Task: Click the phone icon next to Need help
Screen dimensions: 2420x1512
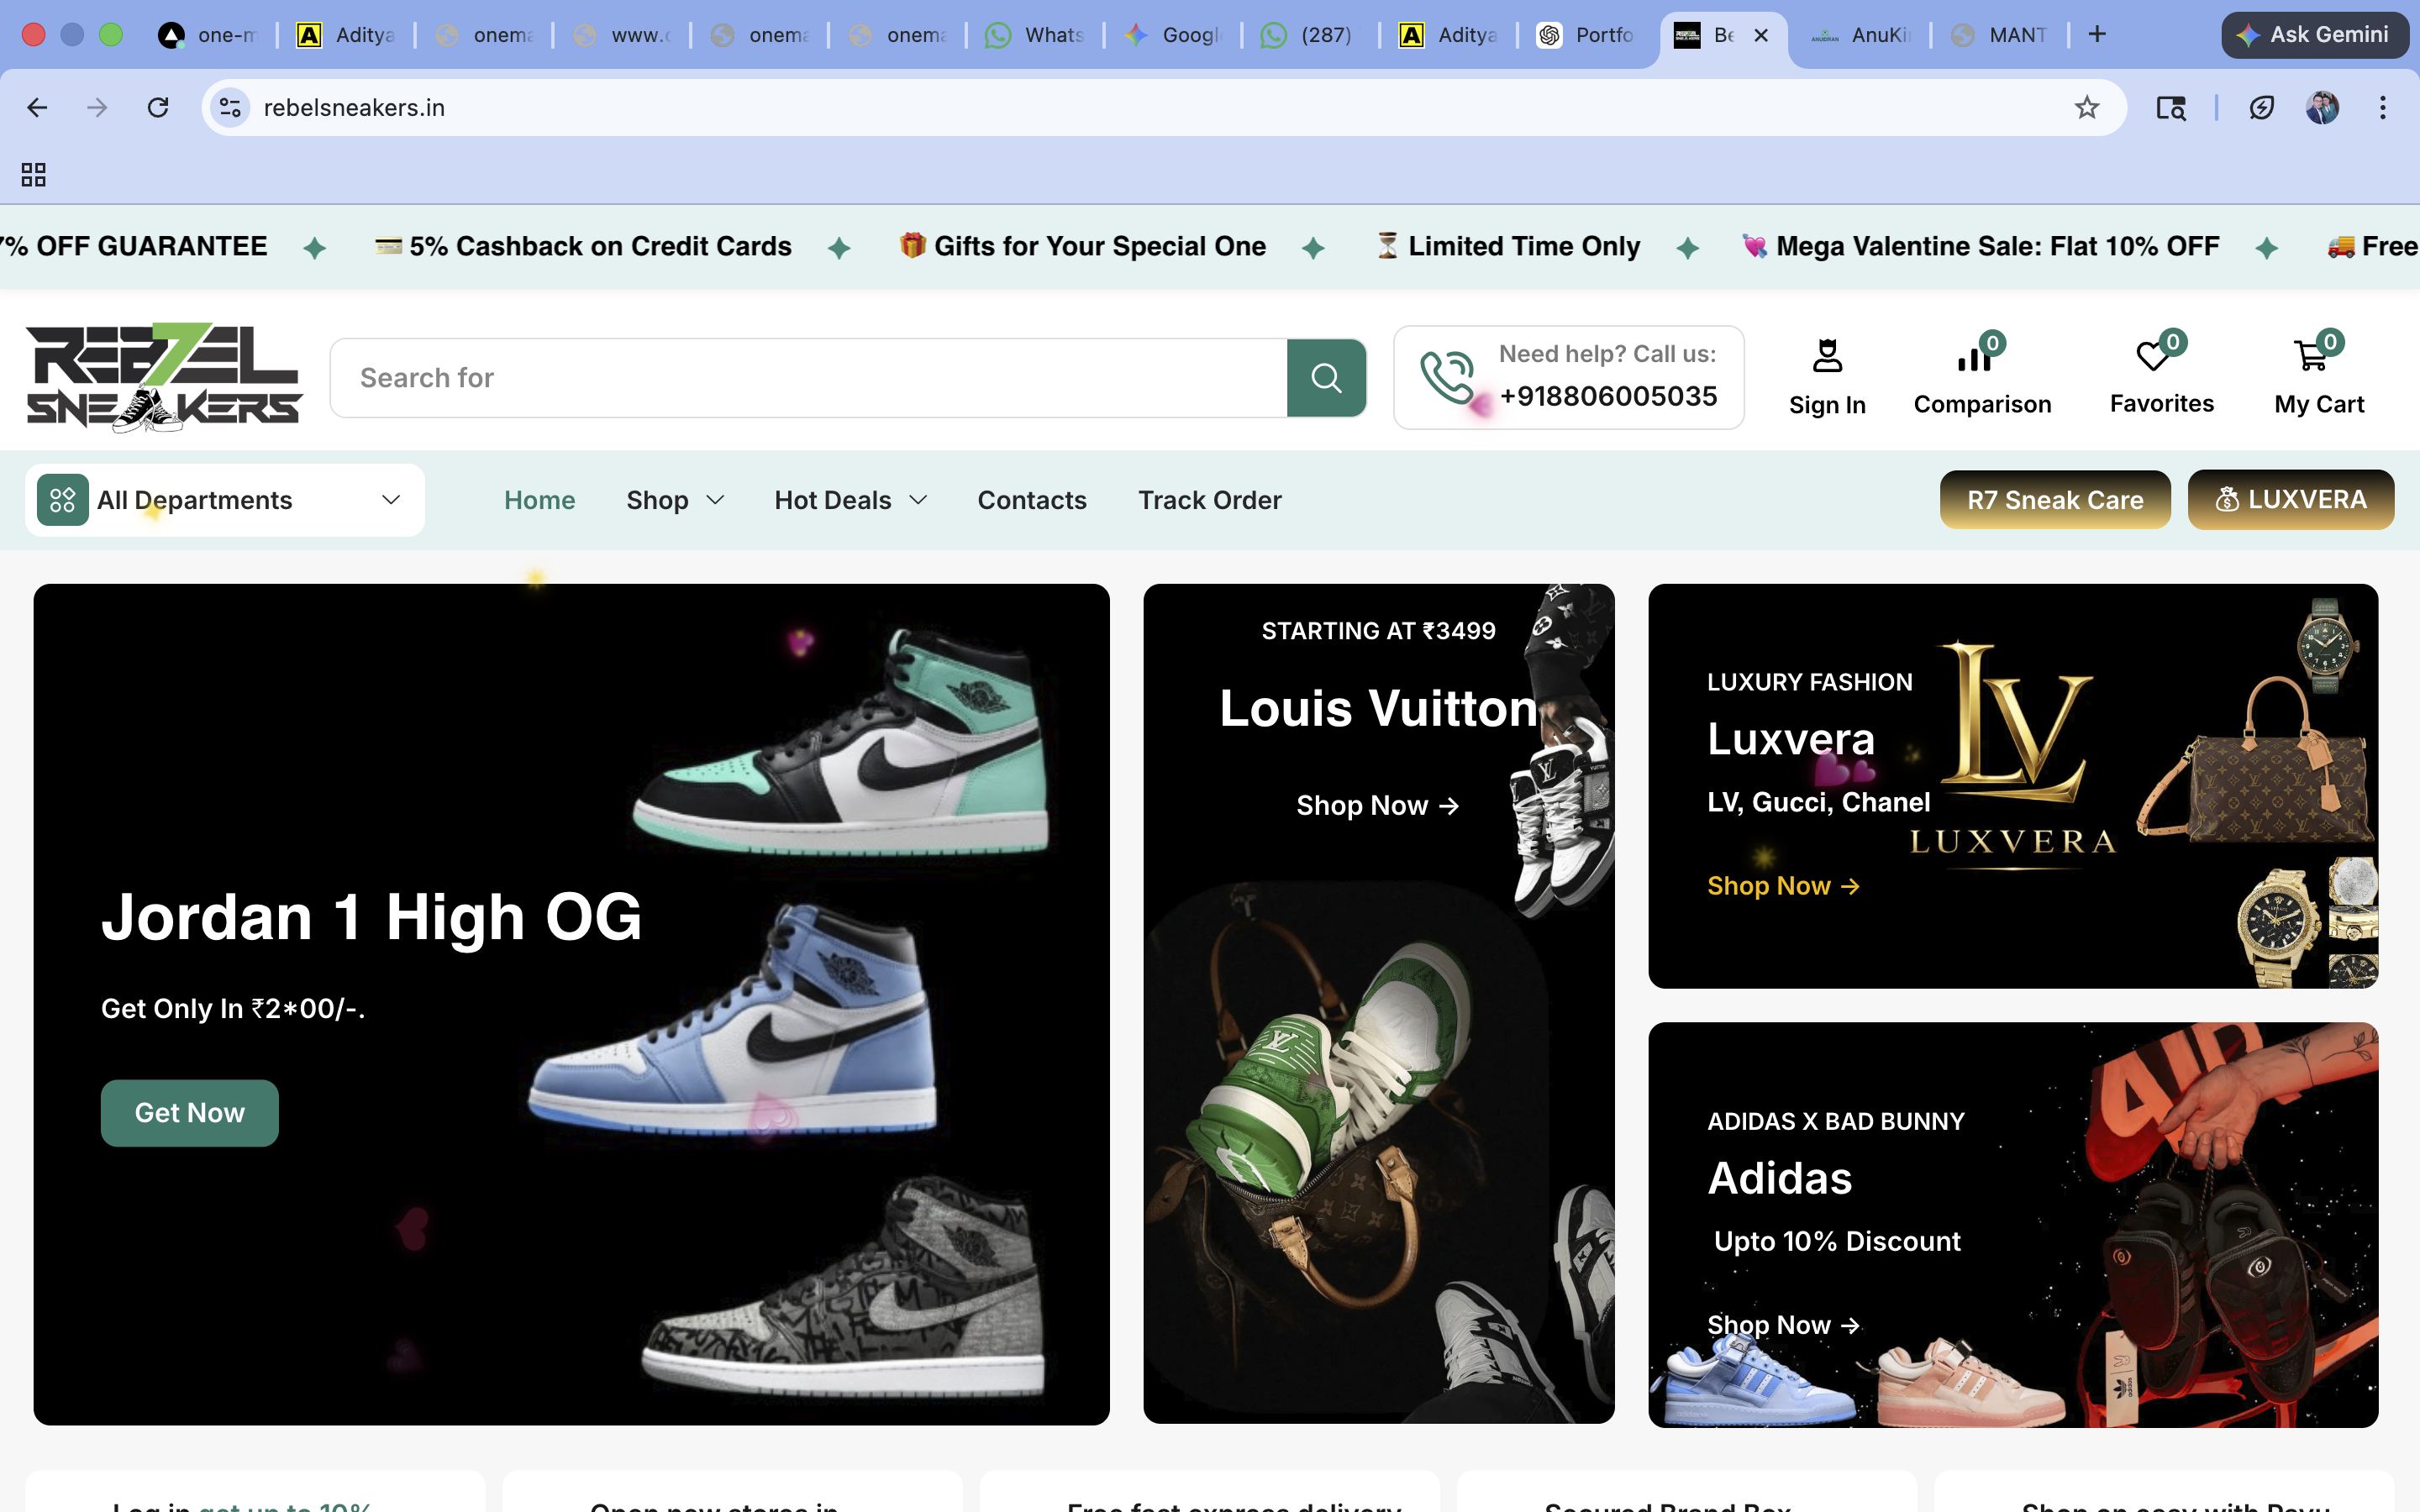Action: pyautogui.click(x=1449, y=377)
